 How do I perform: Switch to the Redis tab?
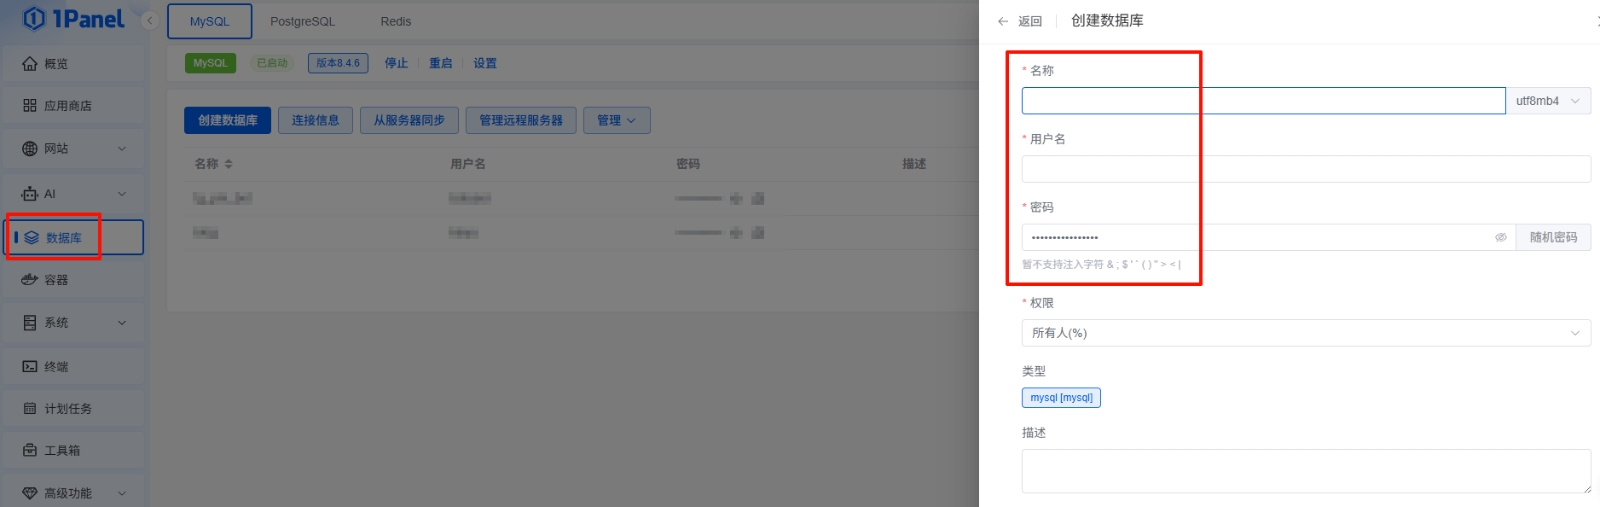(x=395, y=21)
